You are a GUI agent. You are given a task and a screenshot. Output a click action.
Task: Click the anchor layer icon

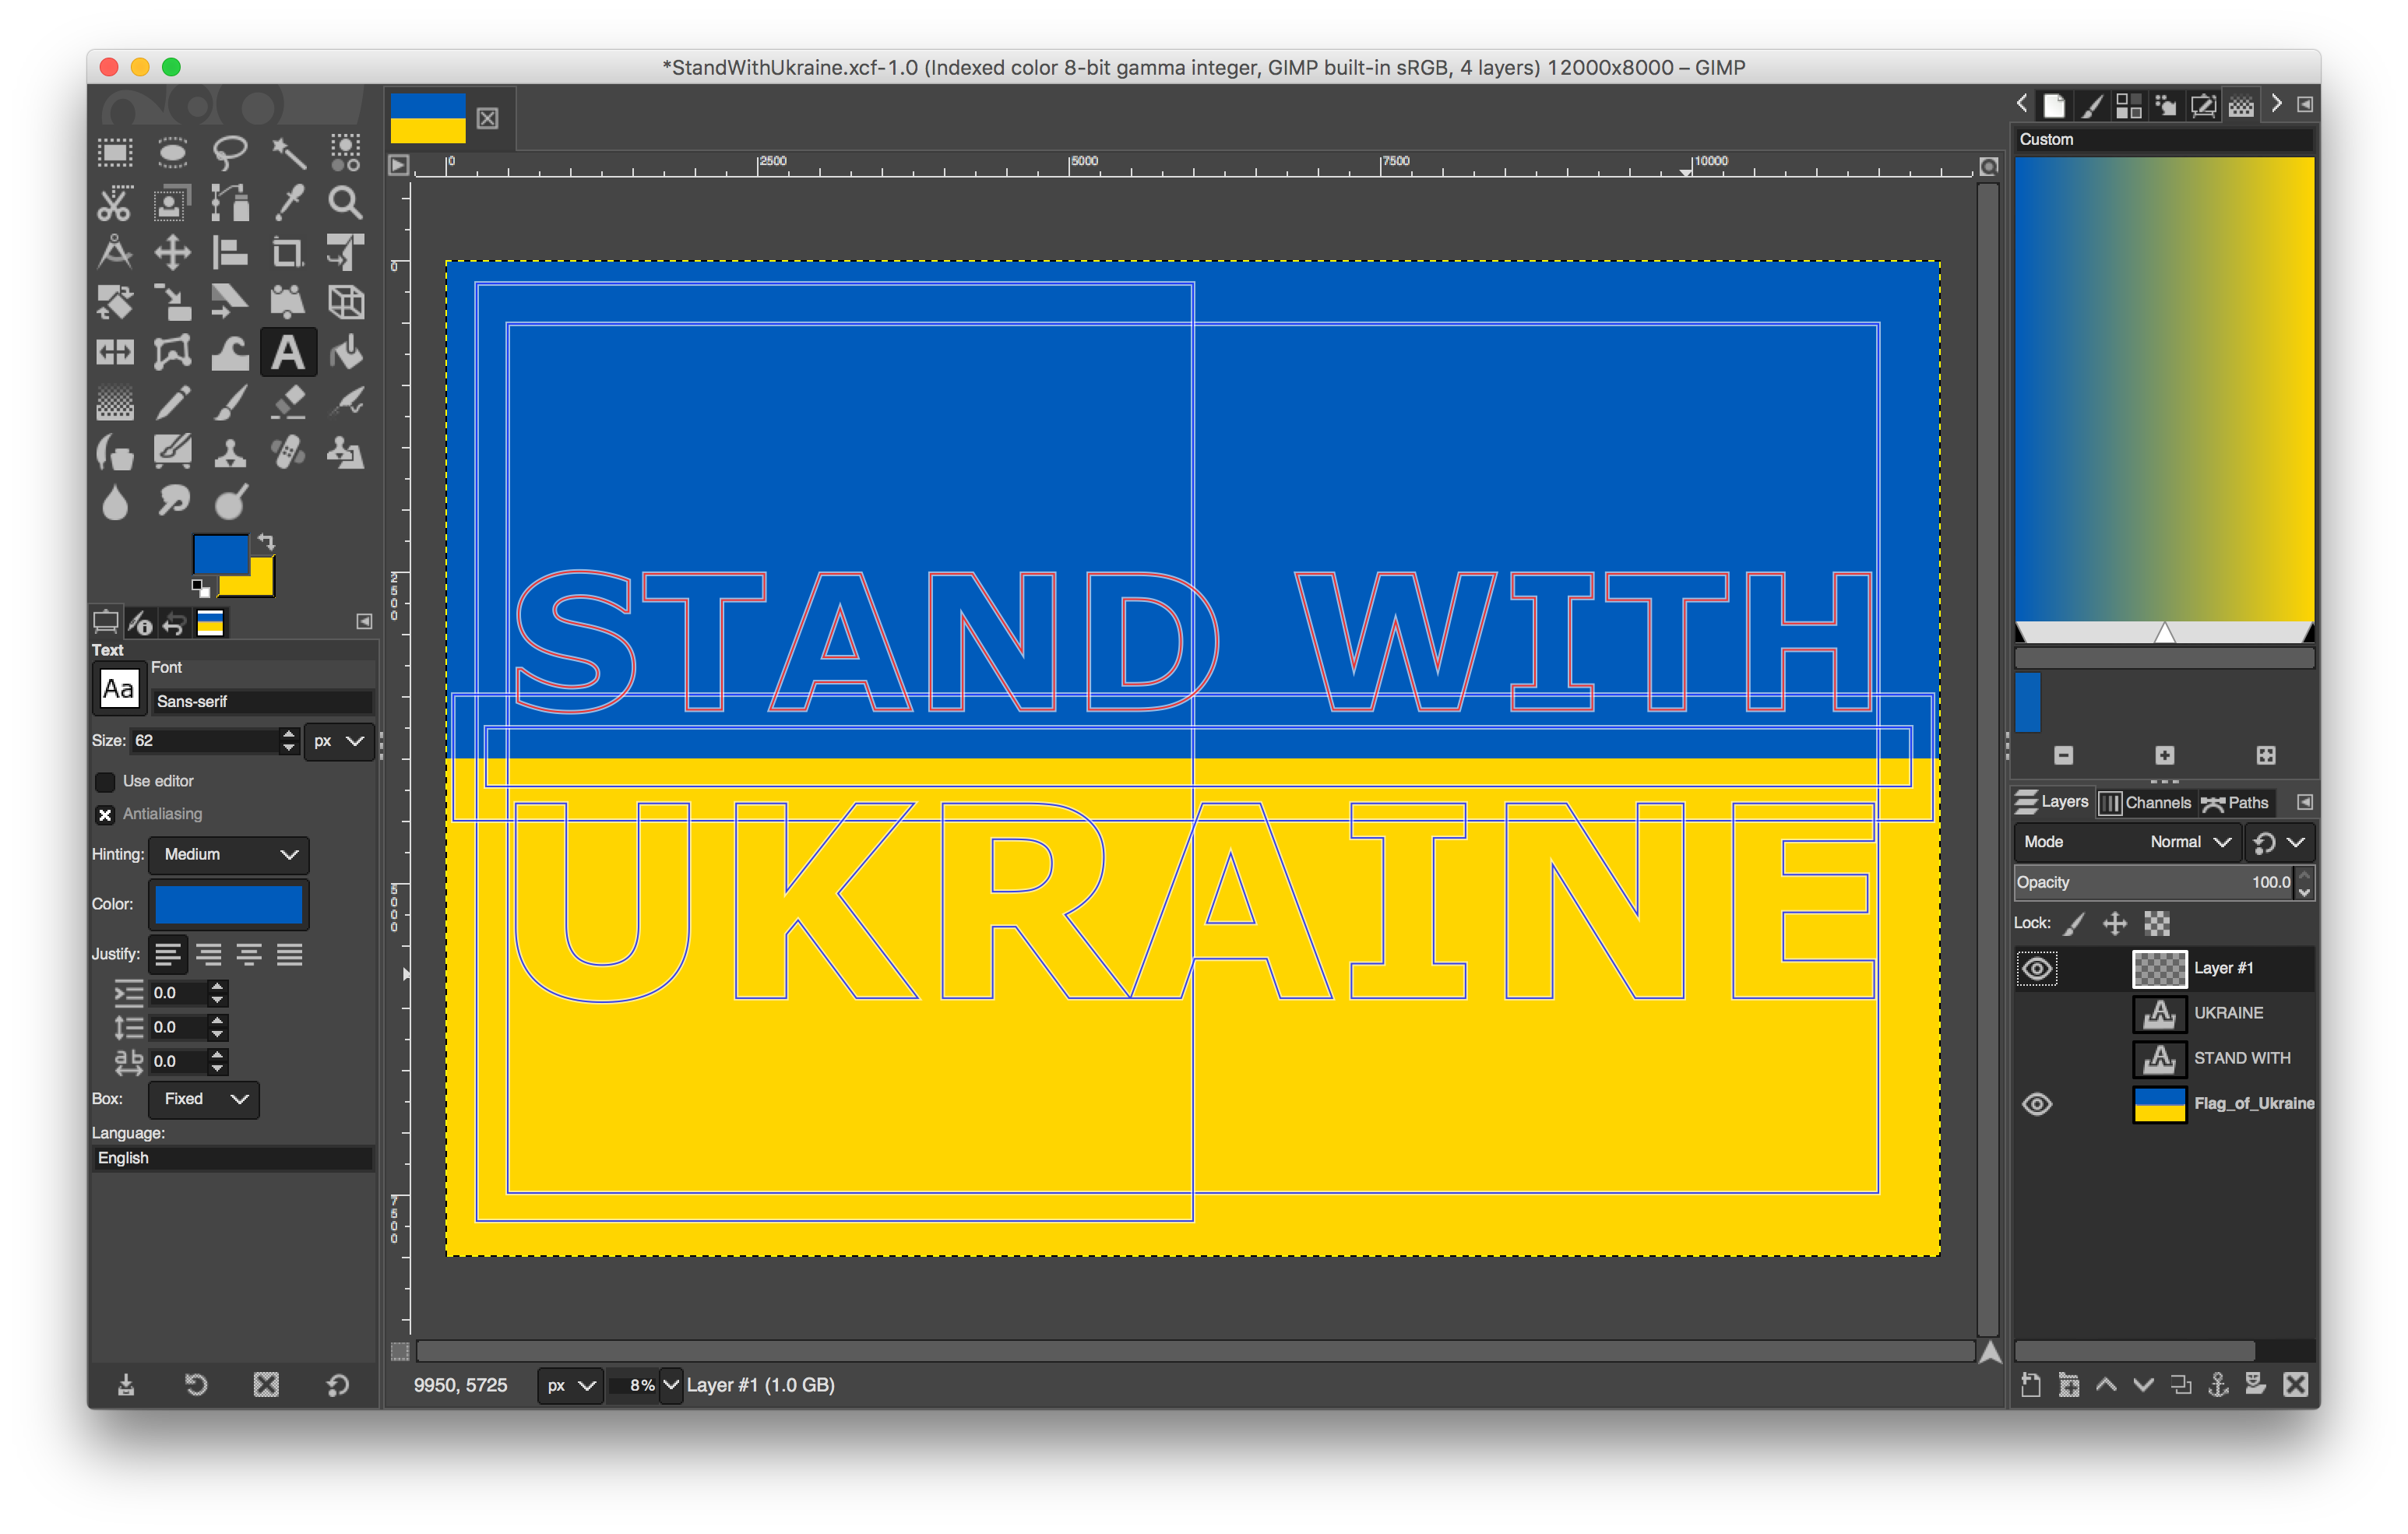tap(2218, 1384)
